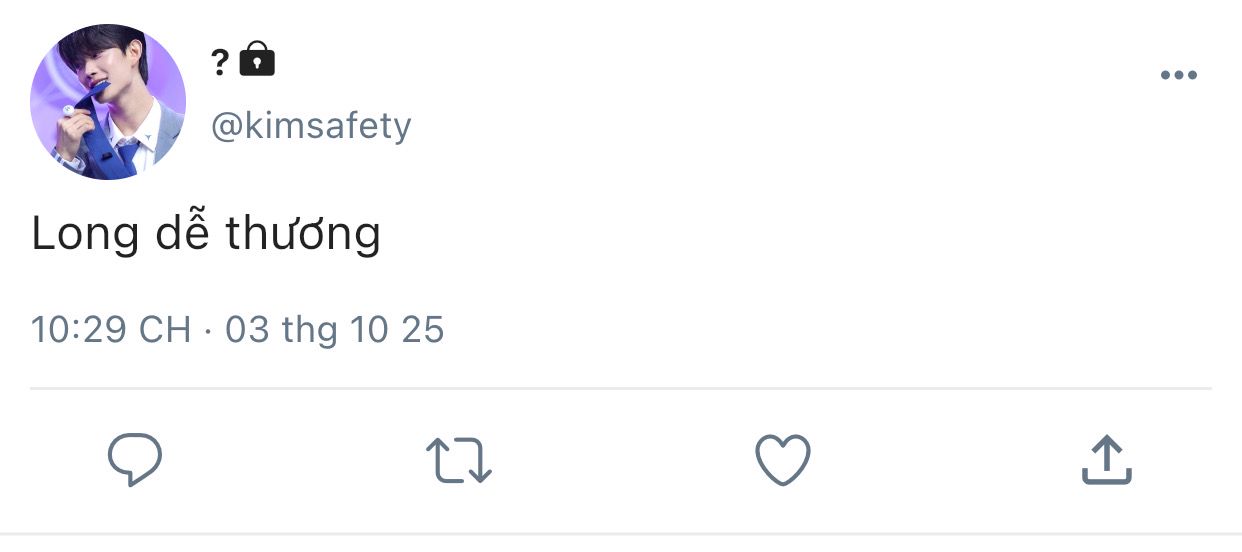
Task: Click the "?" display name
Action: point(220,62)
